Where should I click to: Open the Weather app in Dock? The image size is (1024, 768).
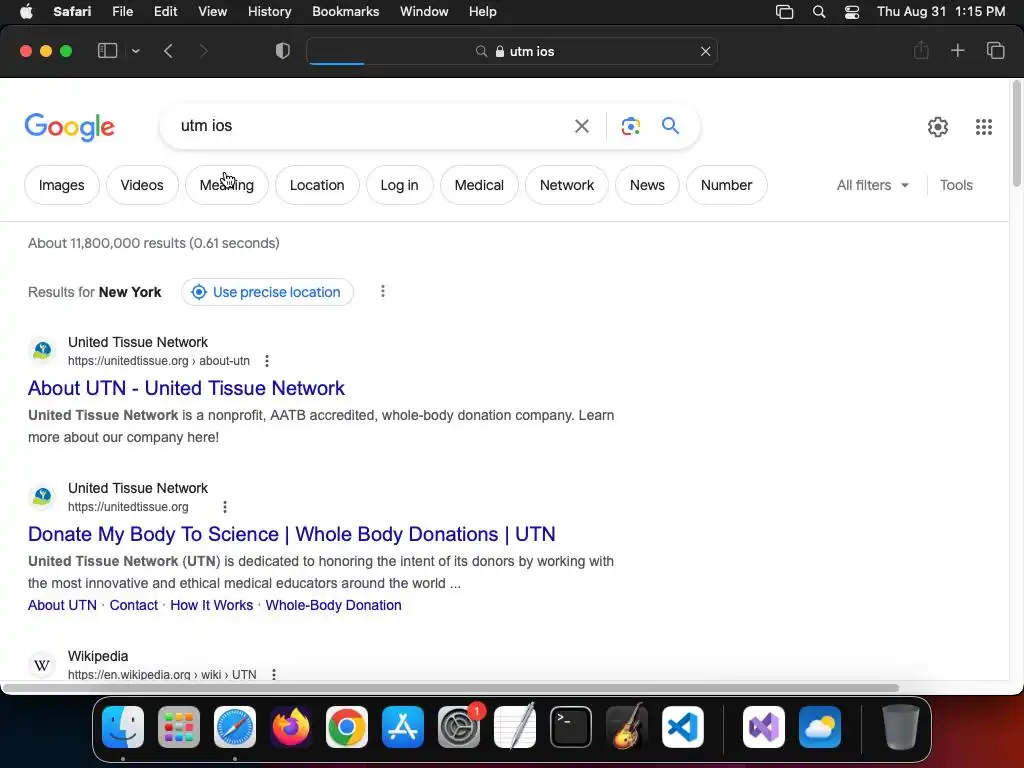[820, 727]
